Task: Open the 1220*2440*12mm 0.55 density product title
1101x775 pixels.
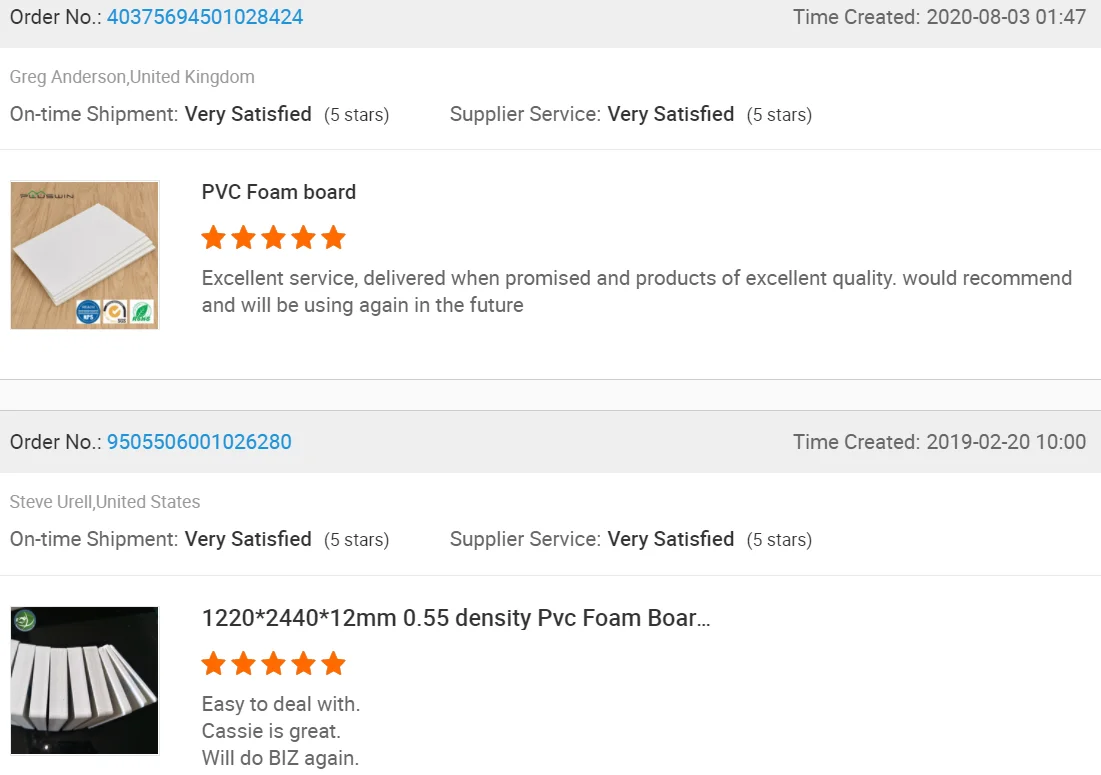Action: 456,618
